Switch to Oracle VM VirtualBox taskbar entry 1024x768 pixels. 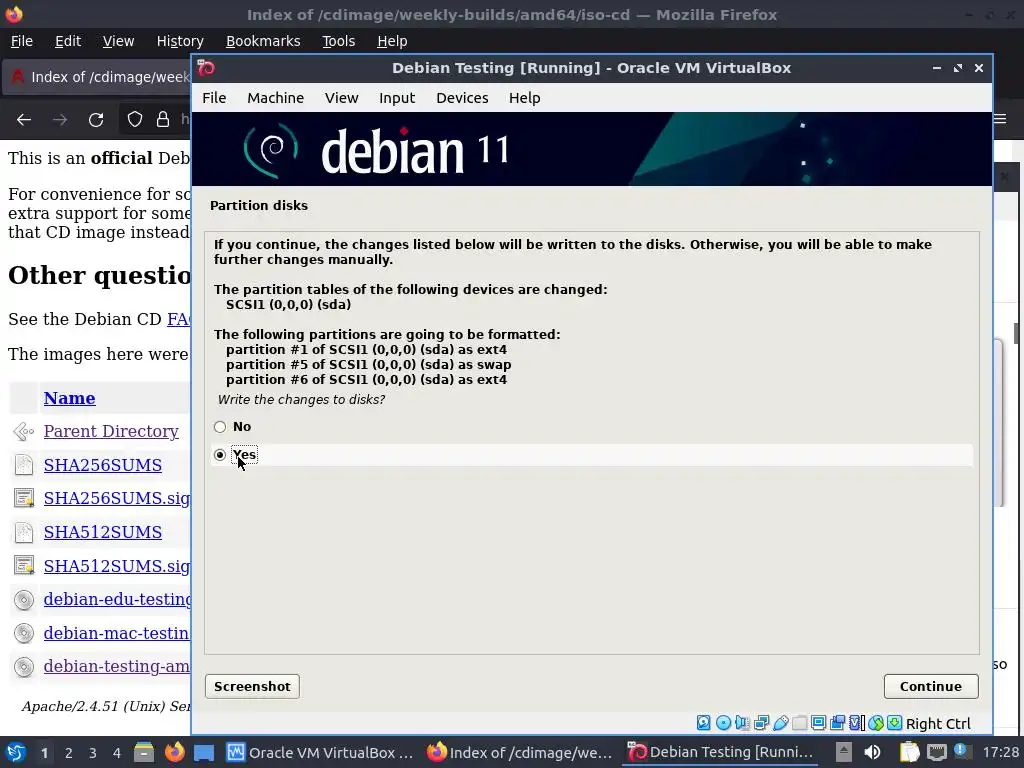click(x=320, y=752)
